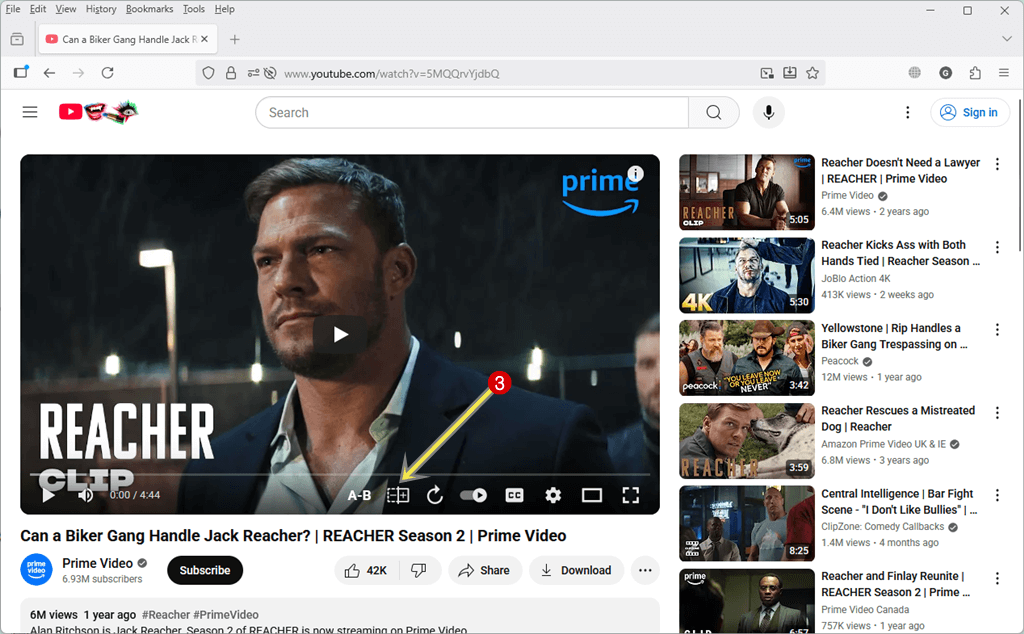1024x634 pixels.
Task: Click the info card icon on video
Action: coord(635,174)
